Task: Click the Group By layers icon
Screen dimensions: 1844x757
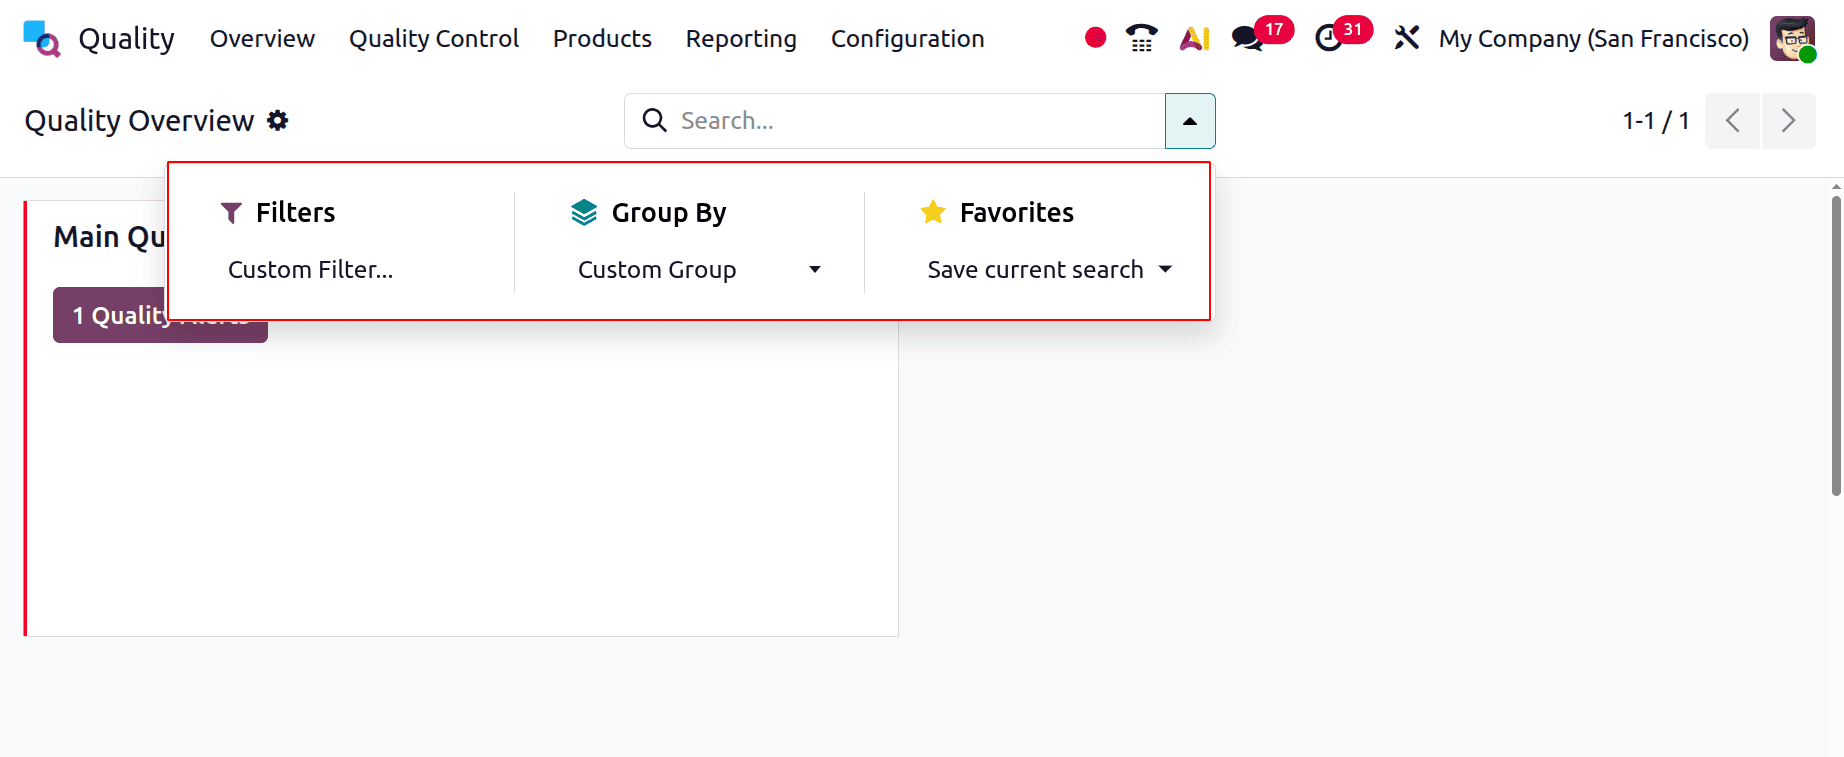Action: [584, 212]
